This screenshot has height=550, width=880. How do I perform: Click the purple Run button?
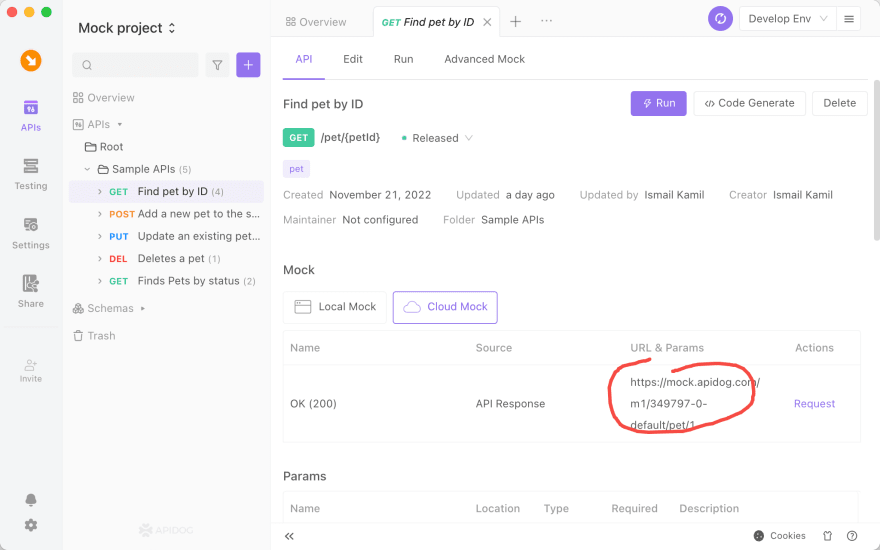coord(658,103)
